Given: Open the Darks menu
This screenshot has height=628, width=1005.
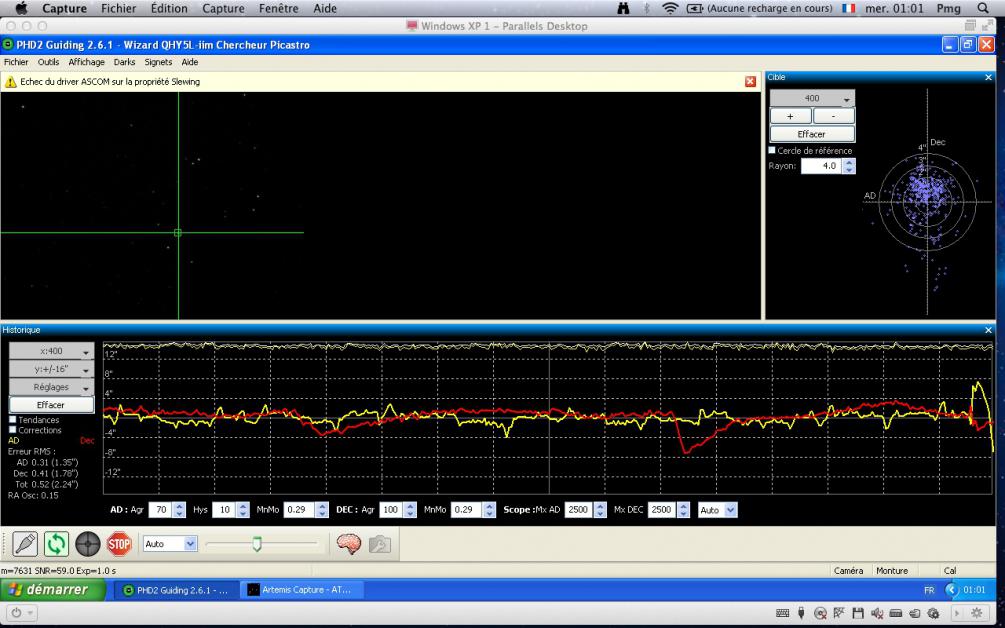Looking at the screenshot, I should tap(124, 62).
